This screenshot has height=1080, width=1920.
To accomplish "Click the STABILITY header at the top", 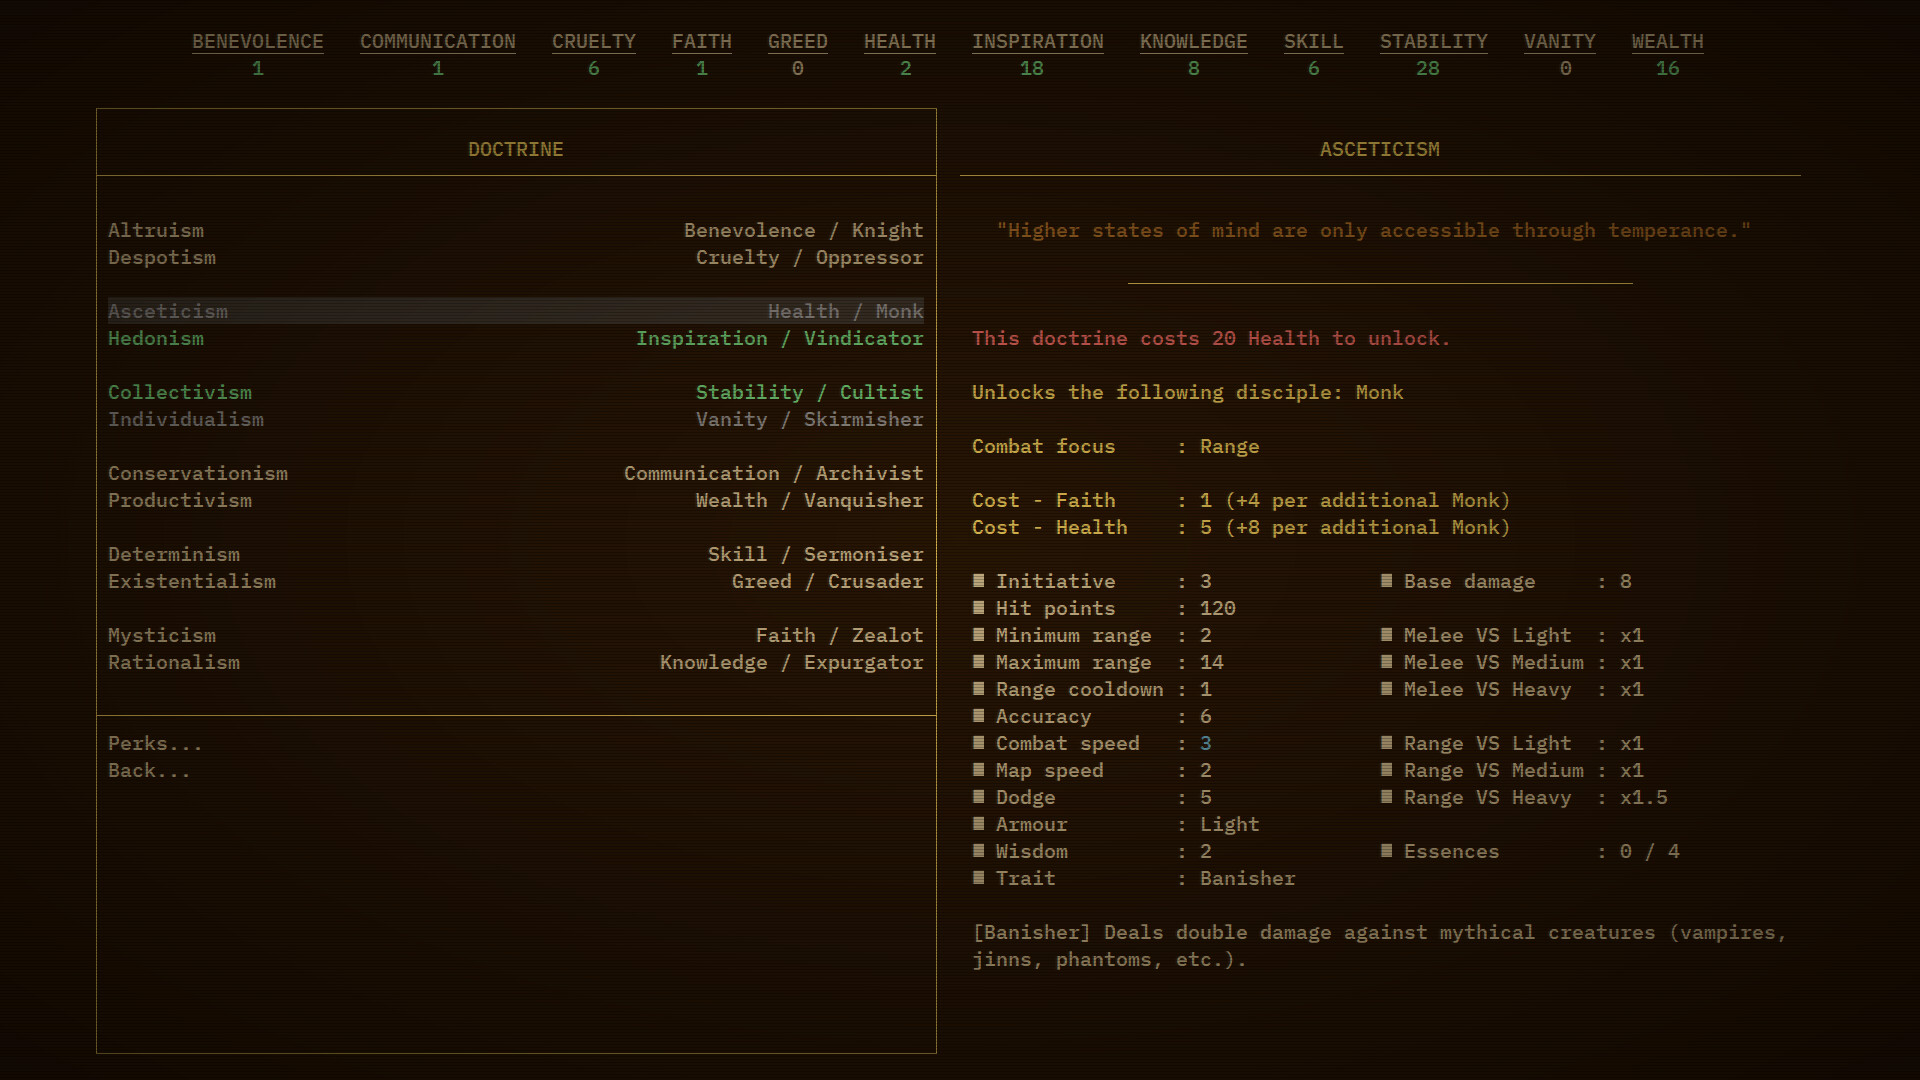I will (1434, 42).
